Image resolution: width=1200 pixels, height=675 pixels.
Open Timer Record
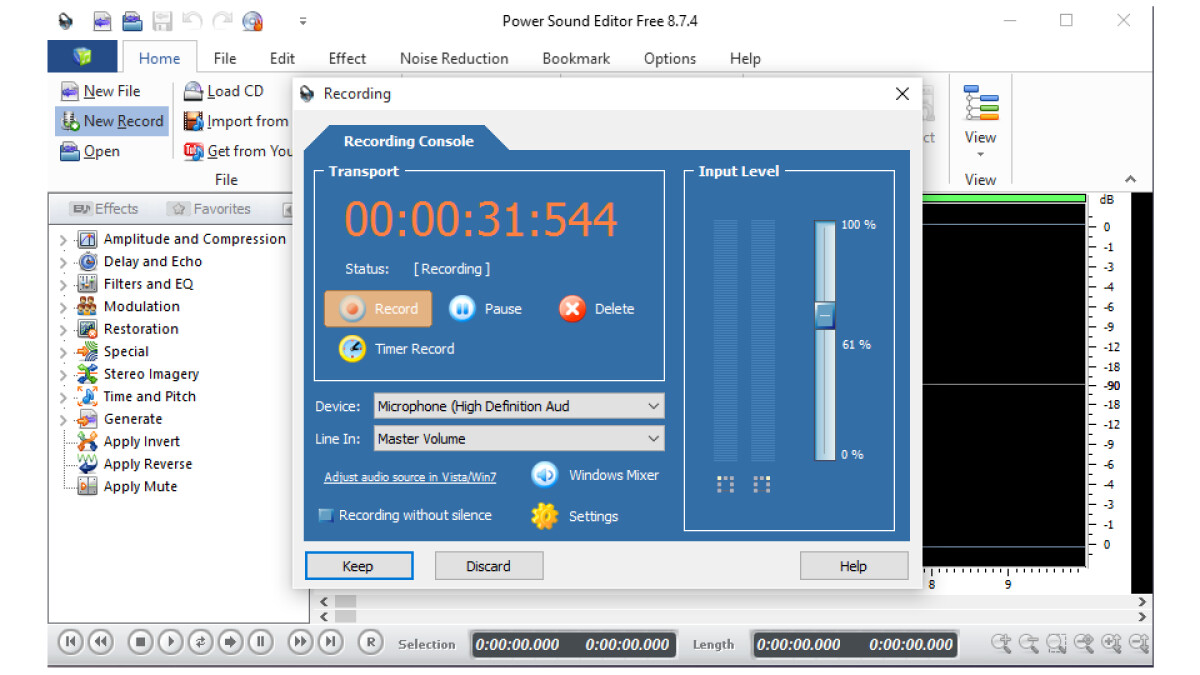click(x=397, y=349)
